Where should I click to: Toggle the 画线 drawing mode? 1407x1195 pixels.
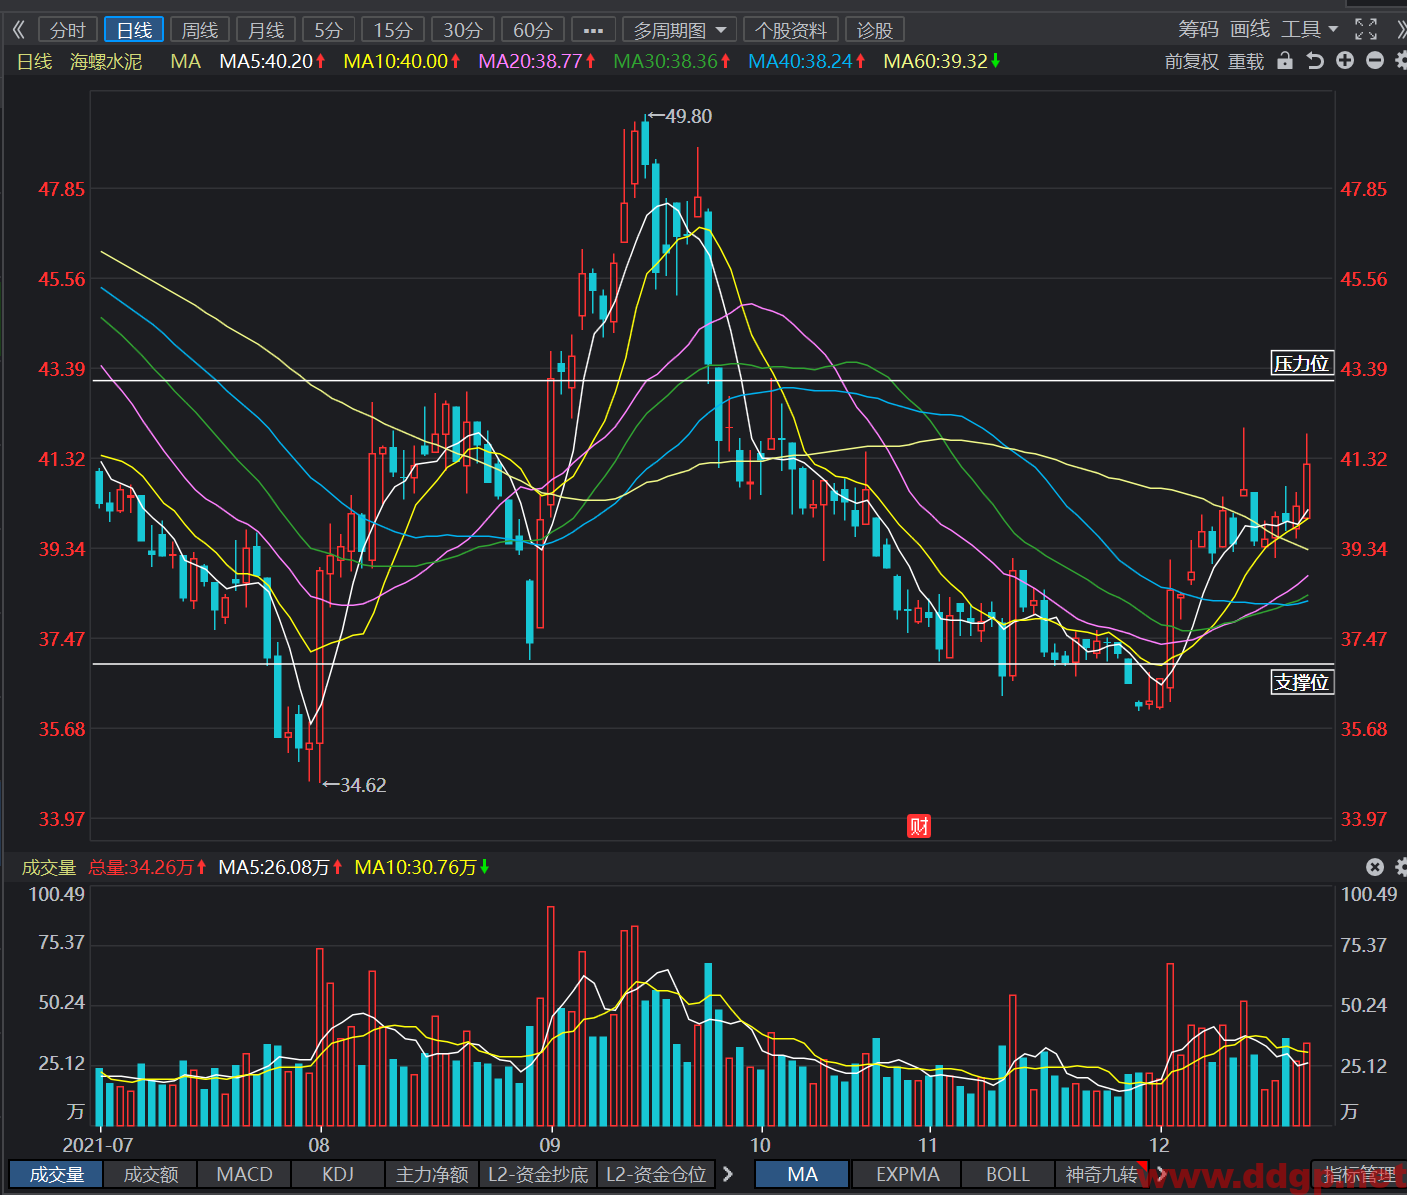click(1250, 30)
